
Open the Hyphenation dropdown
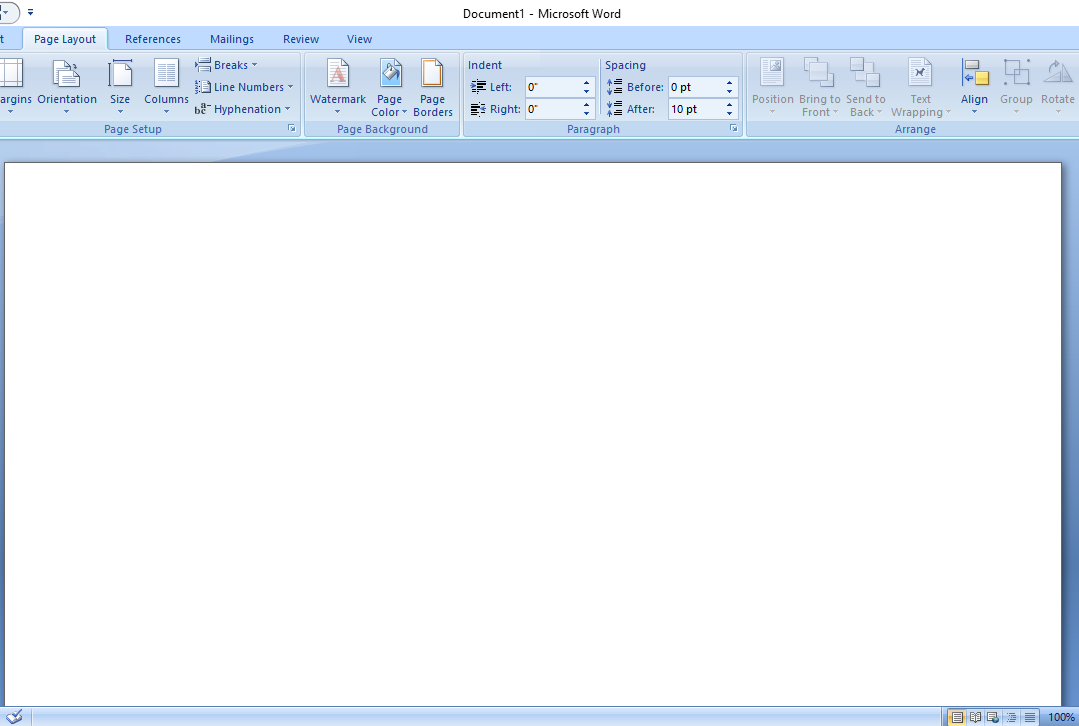click(243, 109)
